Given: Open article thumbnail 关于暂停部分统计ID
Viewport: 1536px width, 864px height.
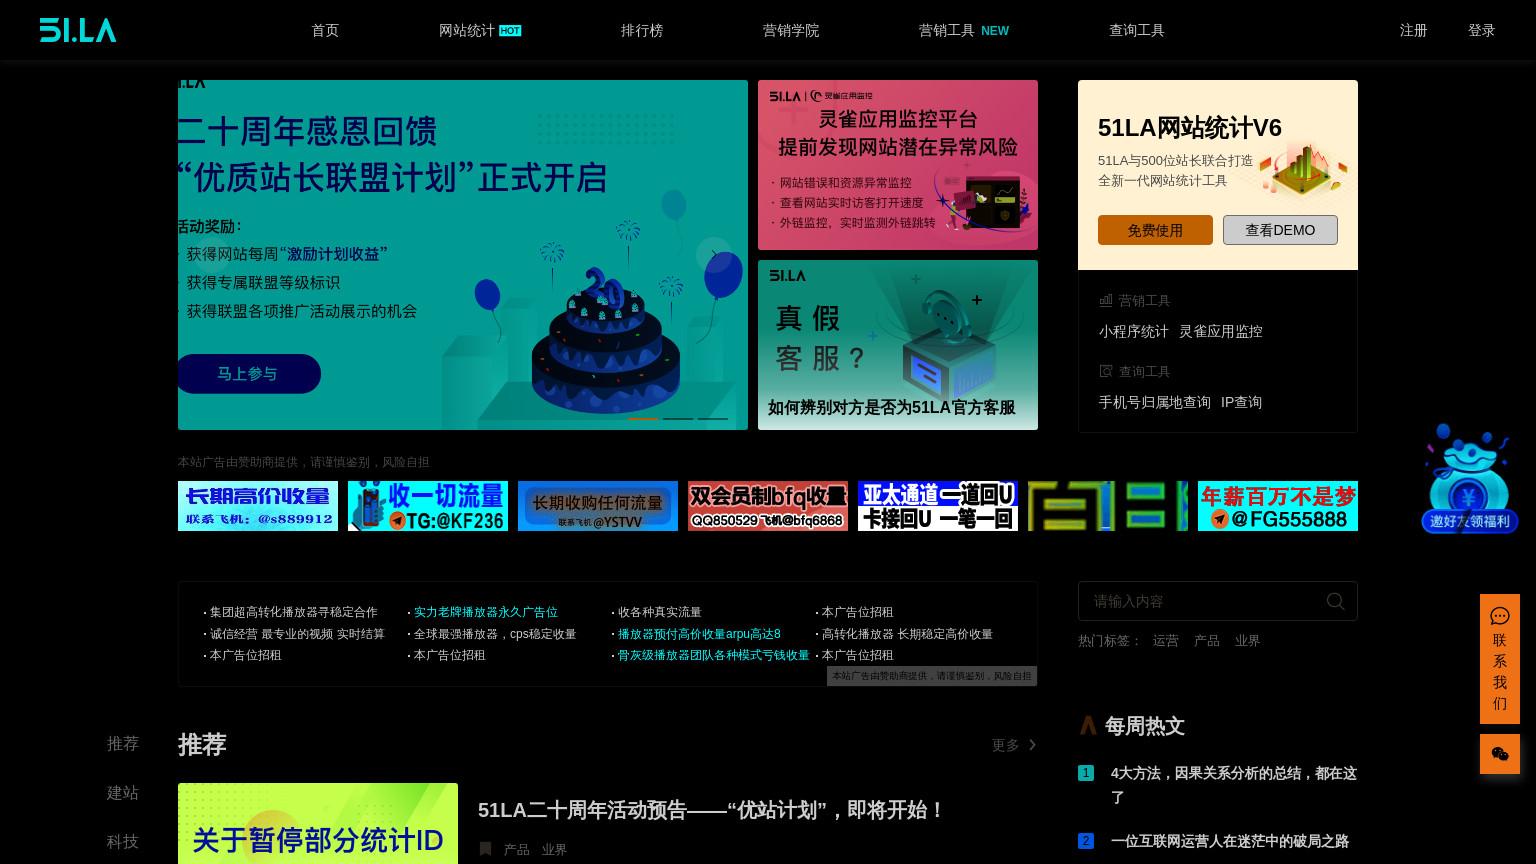Looking at the screenshot, I should 318,824.
